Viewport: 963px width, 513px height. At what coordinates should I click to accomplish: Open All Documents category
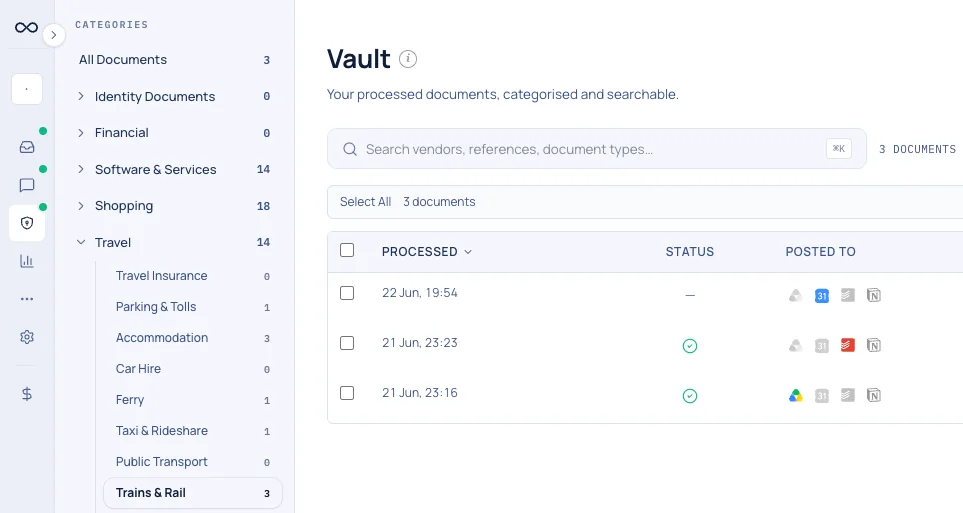coord(174,60)
